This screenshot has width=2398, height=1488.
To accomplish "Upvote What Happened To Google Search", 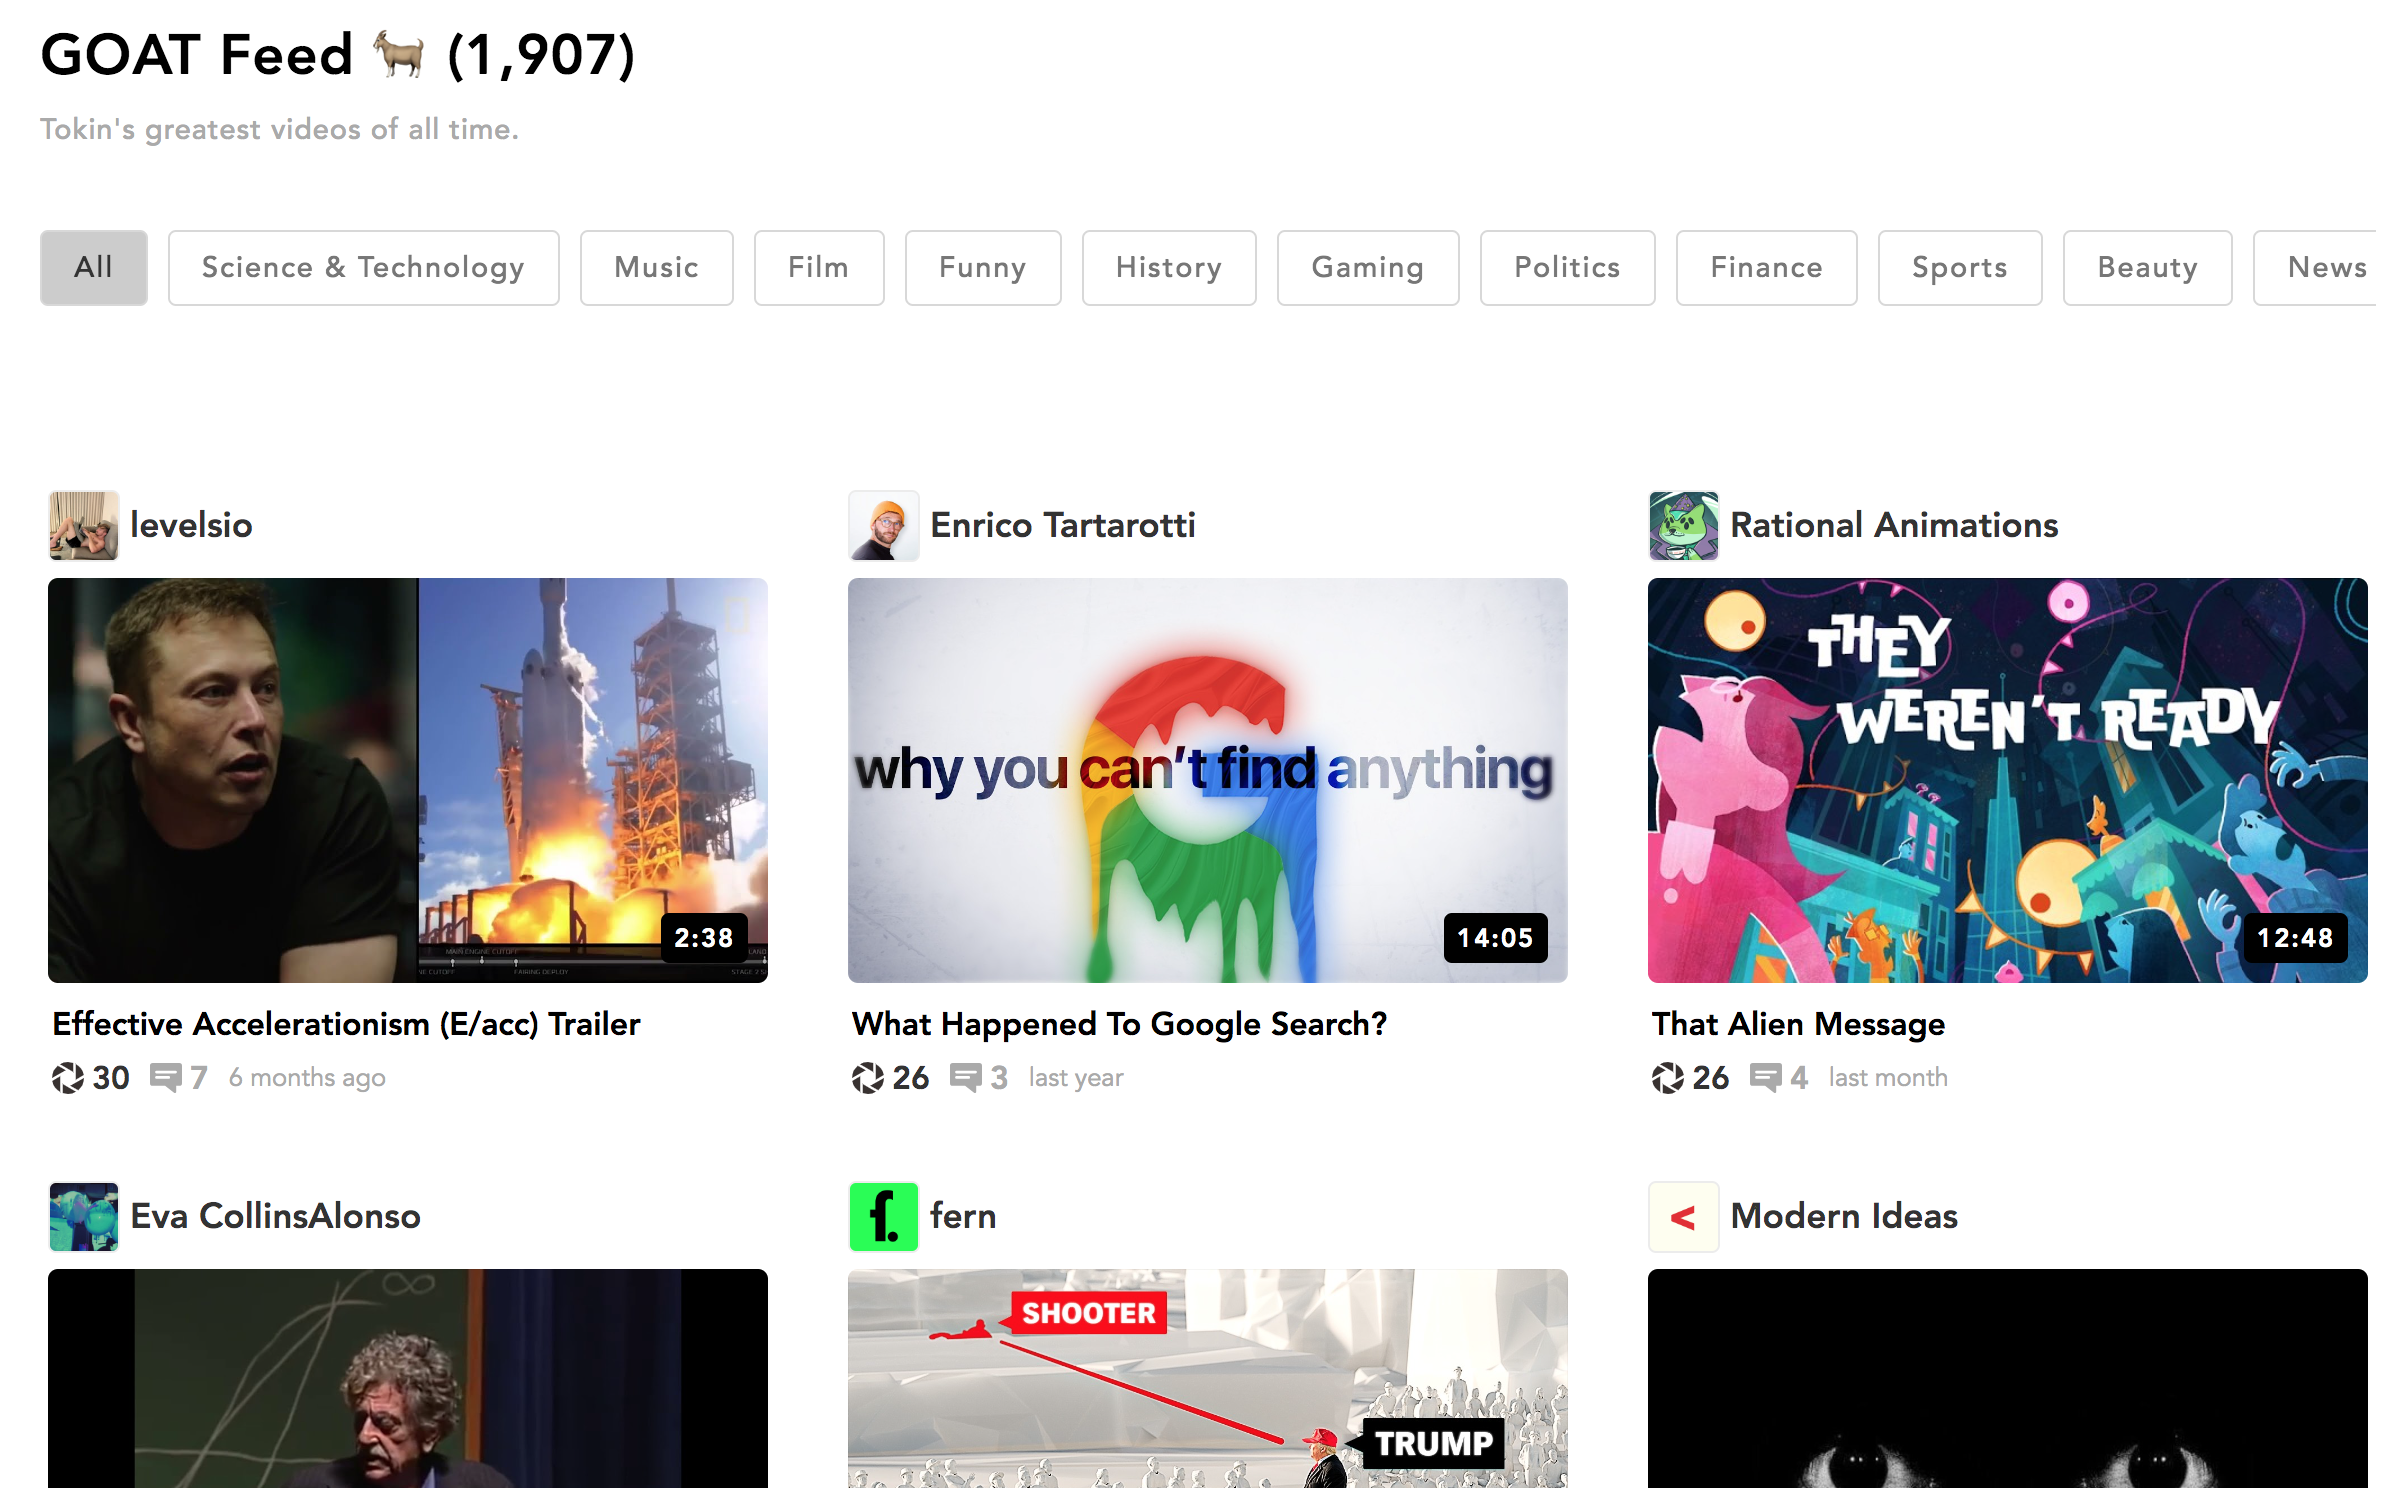I will 868,1078.
